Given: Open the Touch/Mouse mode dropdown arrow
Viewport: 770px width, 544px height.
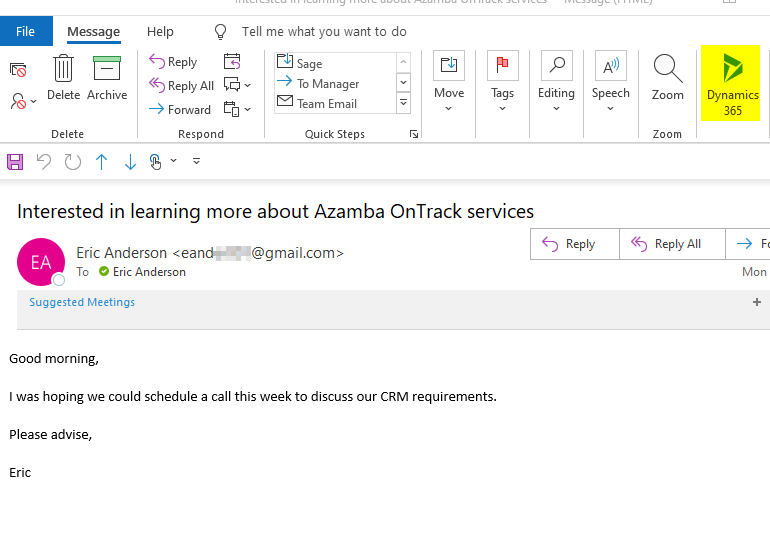Looking at the screenshot, I should pyautogui.click(x=173, y=161).
